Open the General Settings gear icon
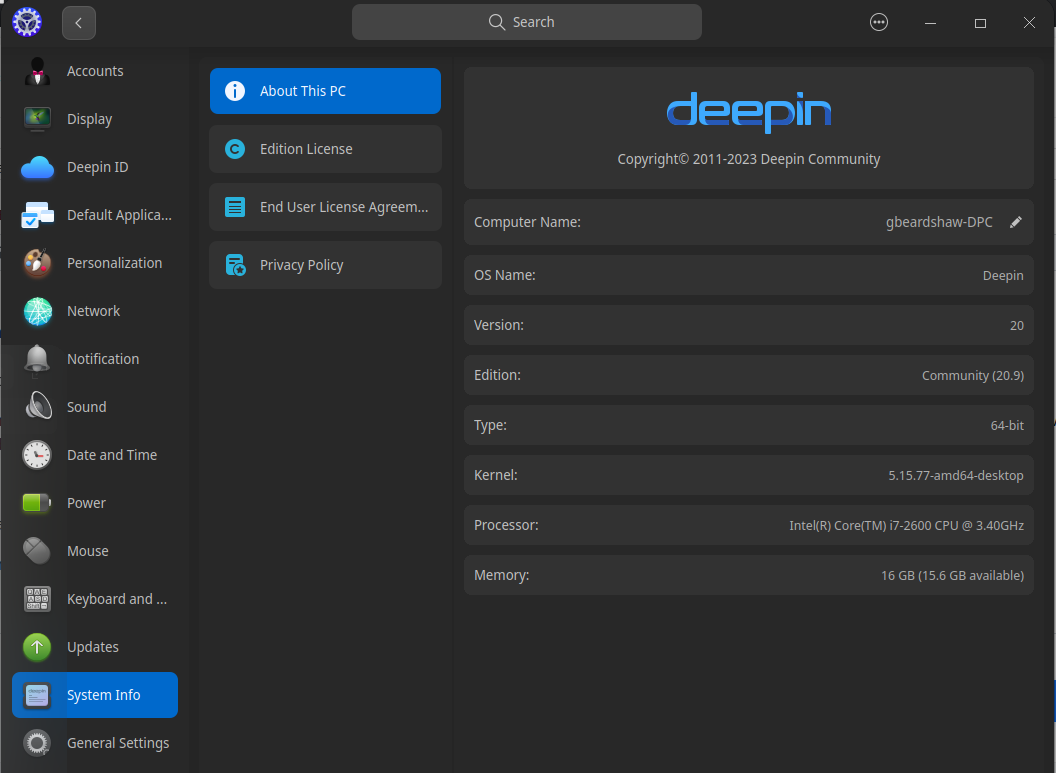Screen dimensions: 1056x773 click(x=38, y=743)
